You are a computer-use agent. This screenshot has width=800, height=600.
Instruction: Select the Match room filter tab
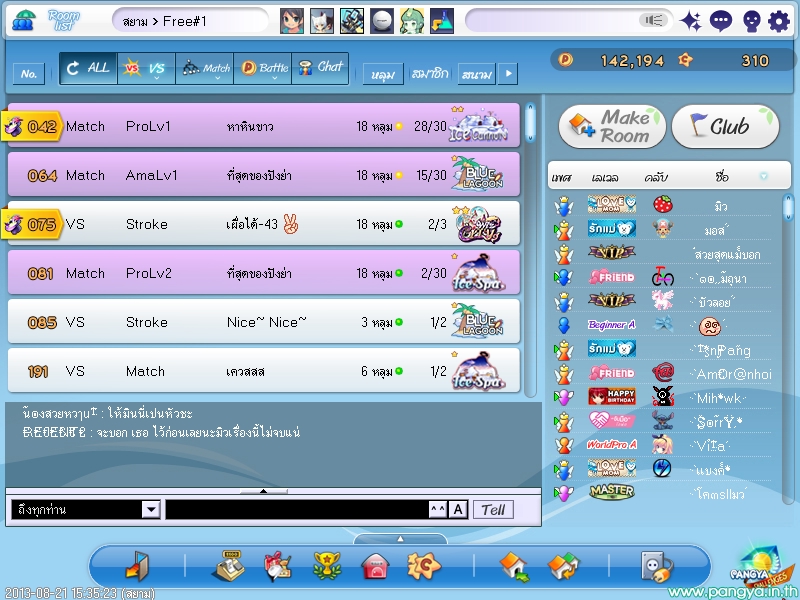[x=205, y=68]
